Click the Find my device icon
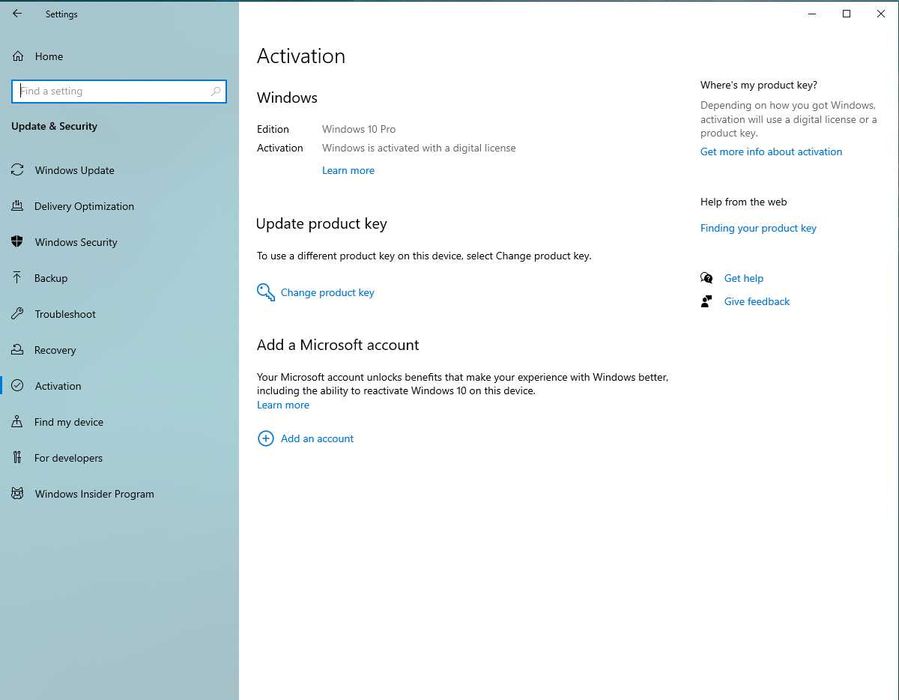Screen dimensions: 899x700 click(x=17, y=422)
